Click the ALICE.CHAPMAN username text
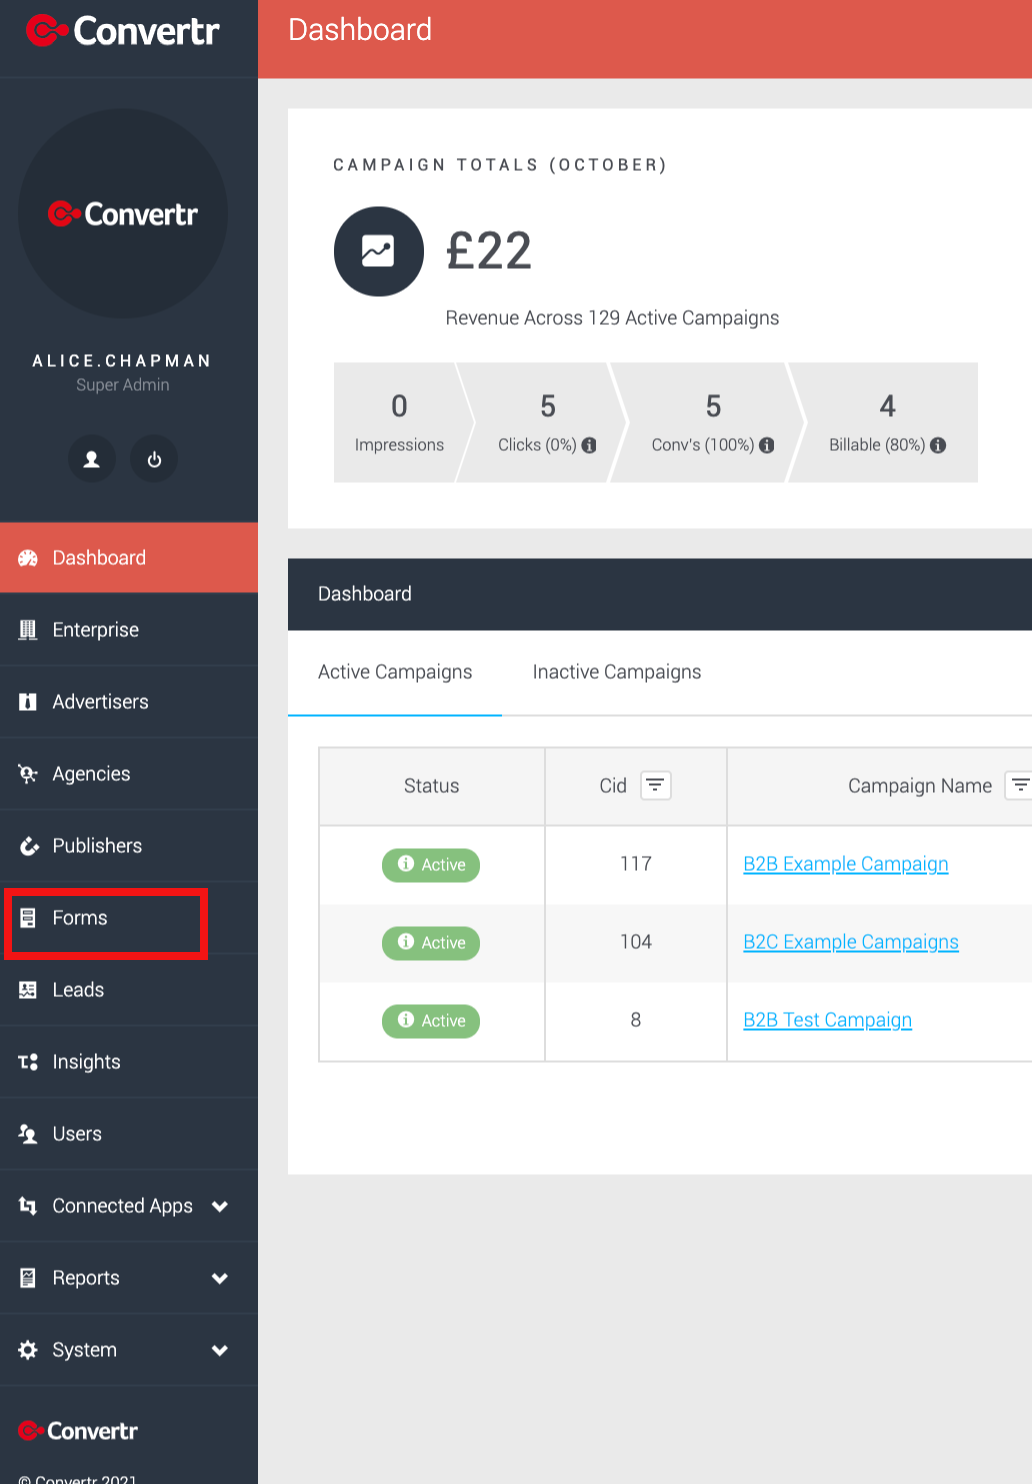 (x=122, y=361)
